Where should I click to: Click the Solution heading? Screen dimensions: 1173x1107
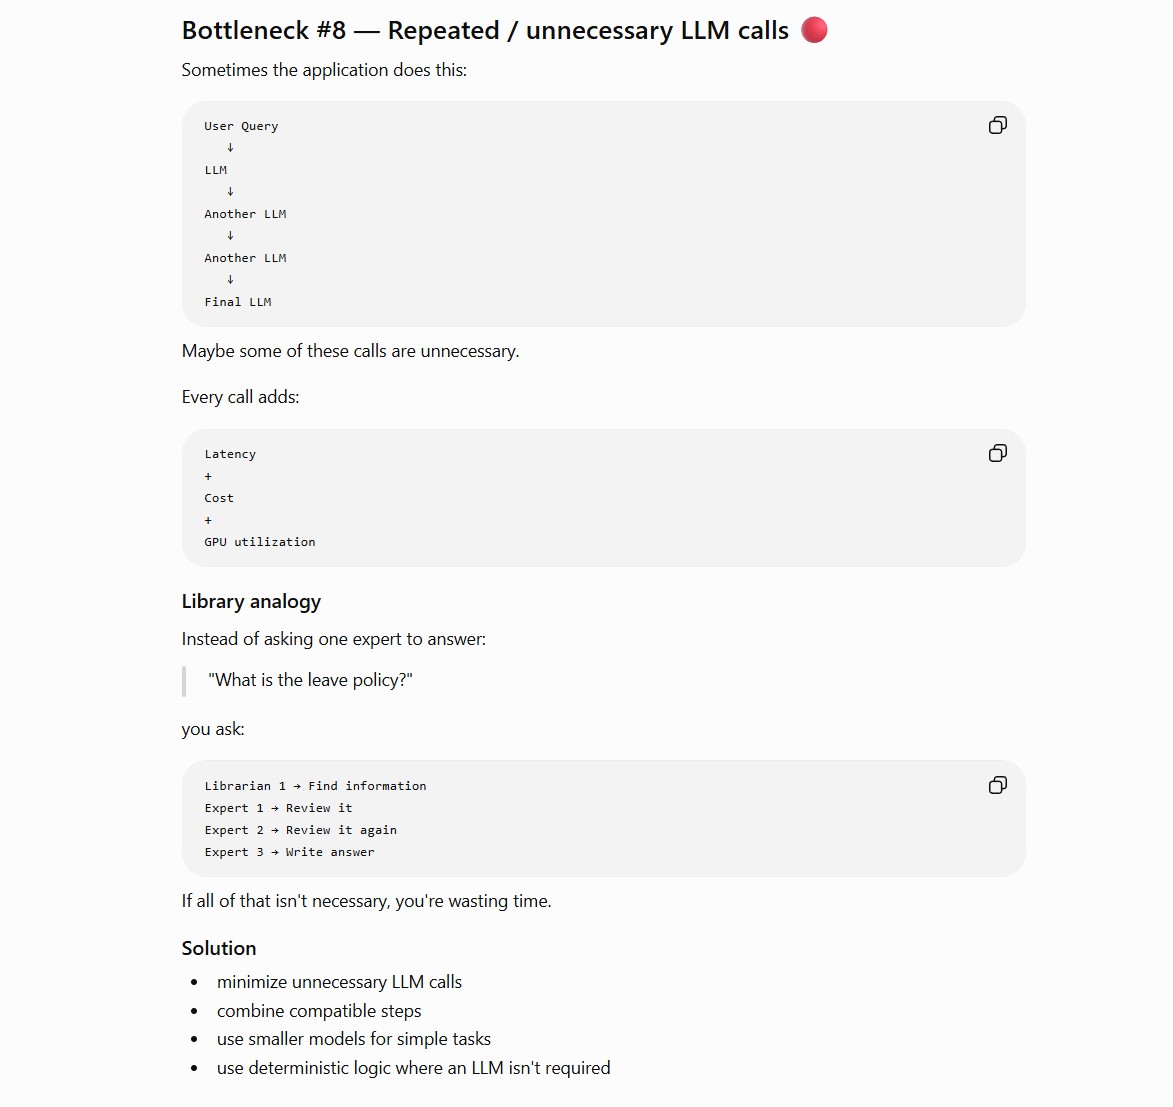click(218, 948)
